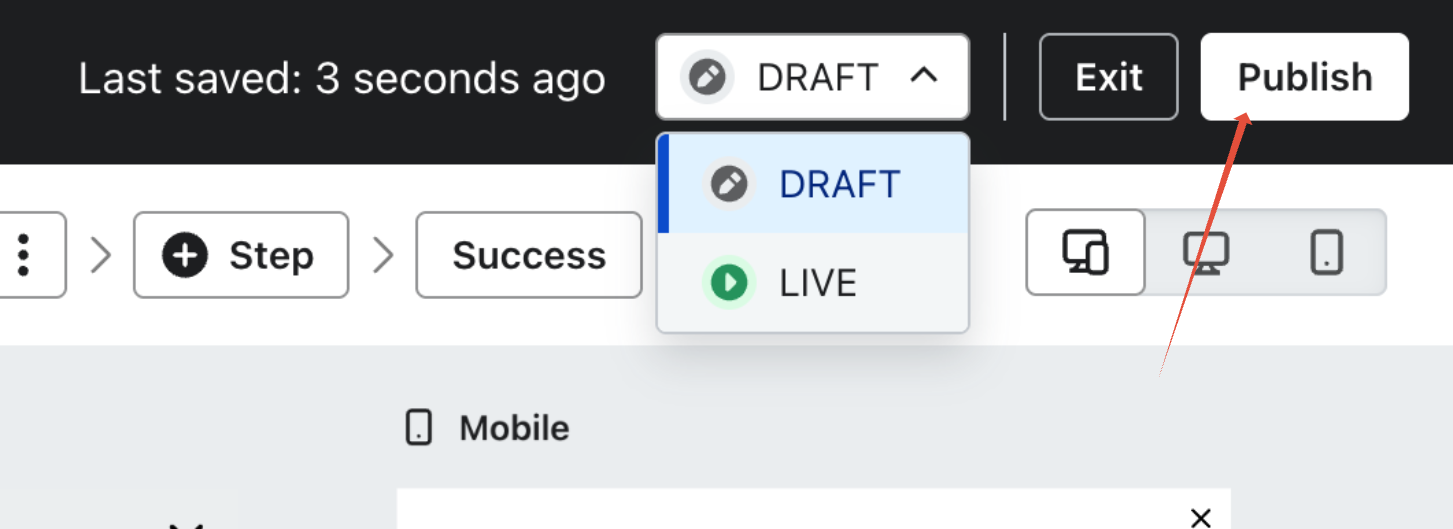Switch to combined desktop and mobile preview
Viewport: 1453px width, 529px height.
coord(1085,252)
